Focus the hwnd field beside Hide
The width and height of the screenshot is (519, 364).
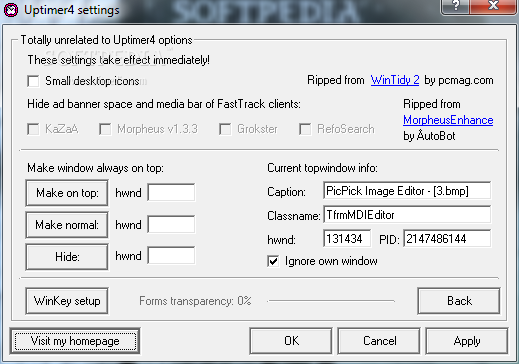click(171, 256)
